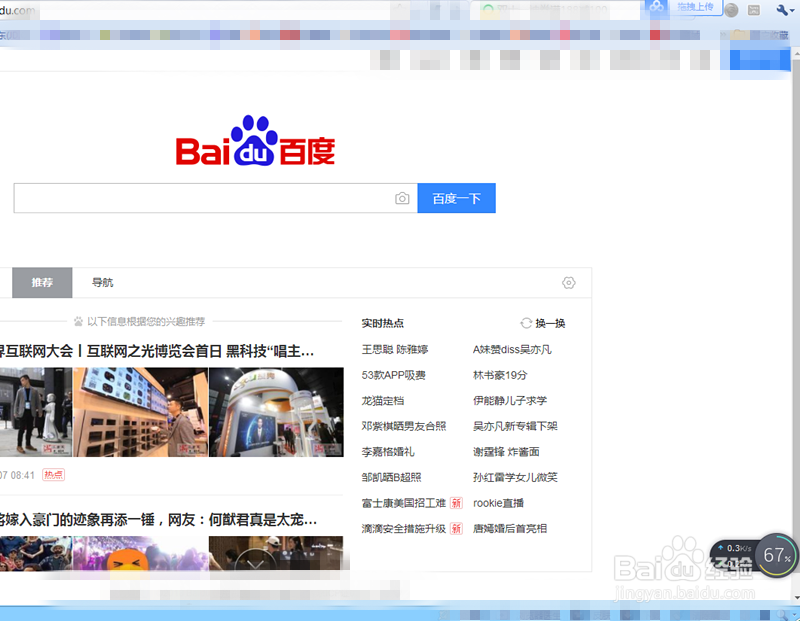Open the 何猷君真是太宠 headline
This screenshot has width=800, height=621.
pyautogui.click(x=158, y=519)
